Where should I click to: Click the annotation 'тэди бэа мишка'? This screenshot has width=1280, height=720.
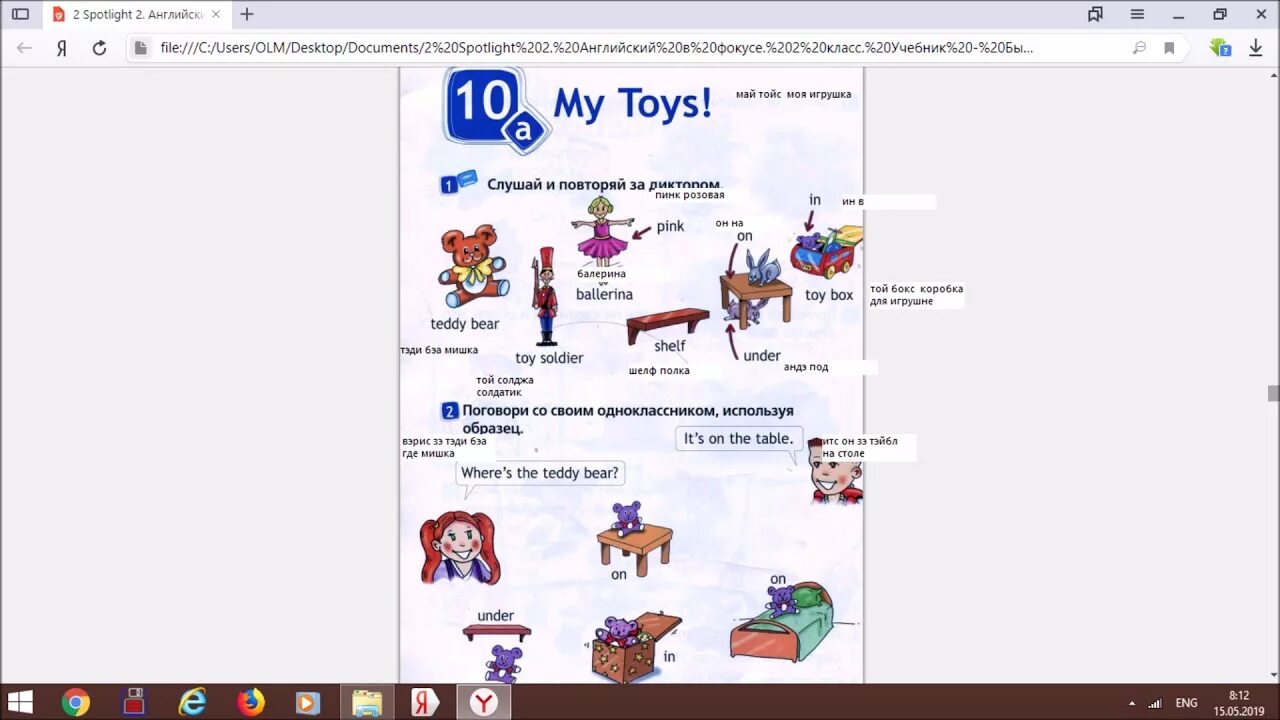click(439, 350)
